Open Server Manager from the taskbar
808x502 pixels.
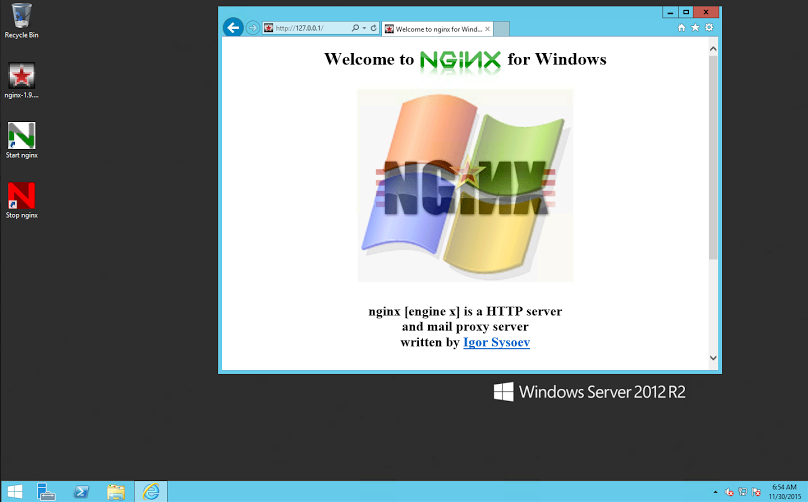pyautogui.click(x=46, y=492)
